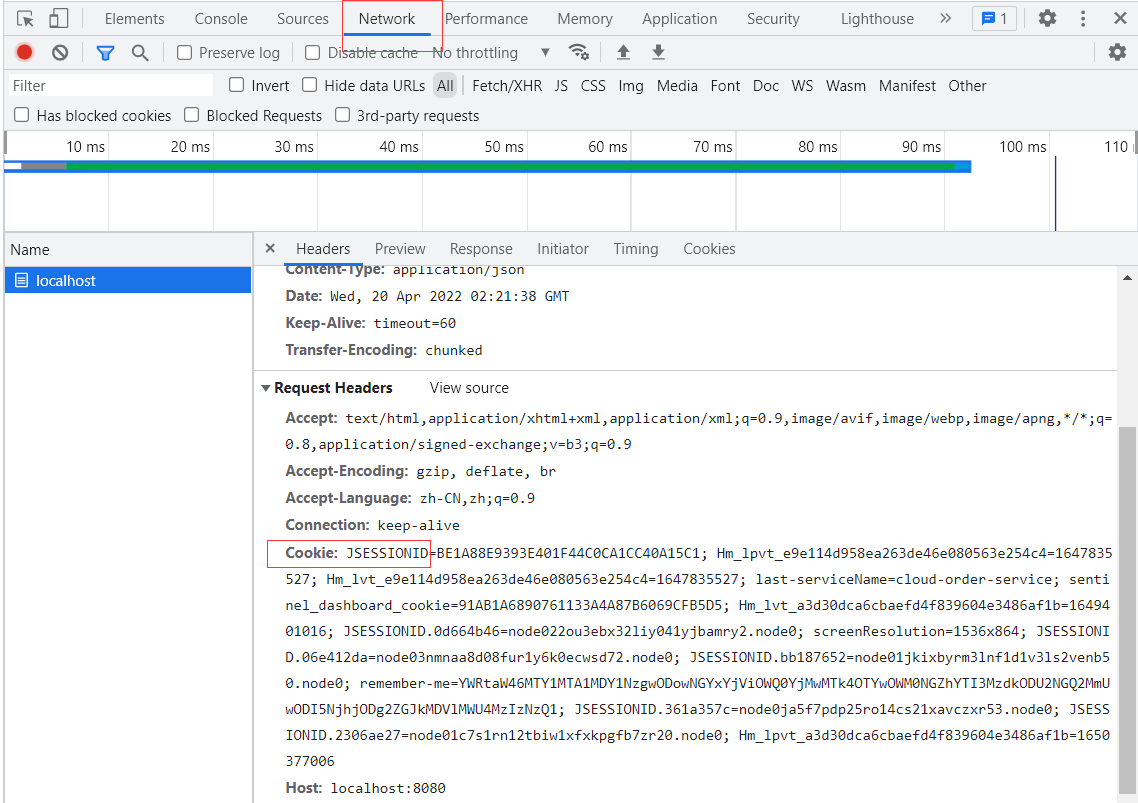The height and width of the screenshot is (803, 1138).
Task: Click View source link for request headers
Action: [469, 388]
